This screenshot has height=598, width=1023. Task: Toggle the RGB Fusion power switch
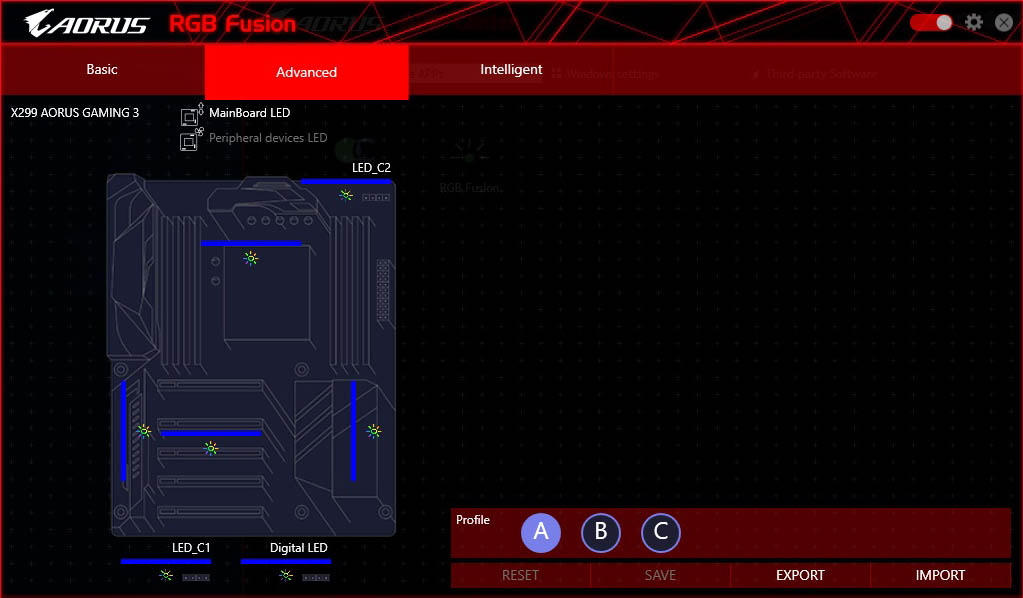coord(931,23)
